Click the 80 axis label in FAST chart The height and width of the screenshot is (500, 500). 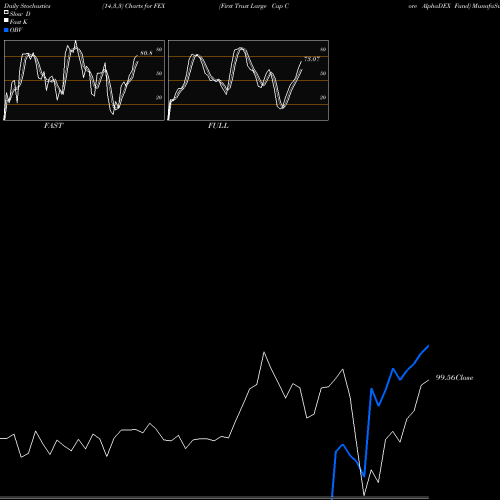tap(159, 50)
